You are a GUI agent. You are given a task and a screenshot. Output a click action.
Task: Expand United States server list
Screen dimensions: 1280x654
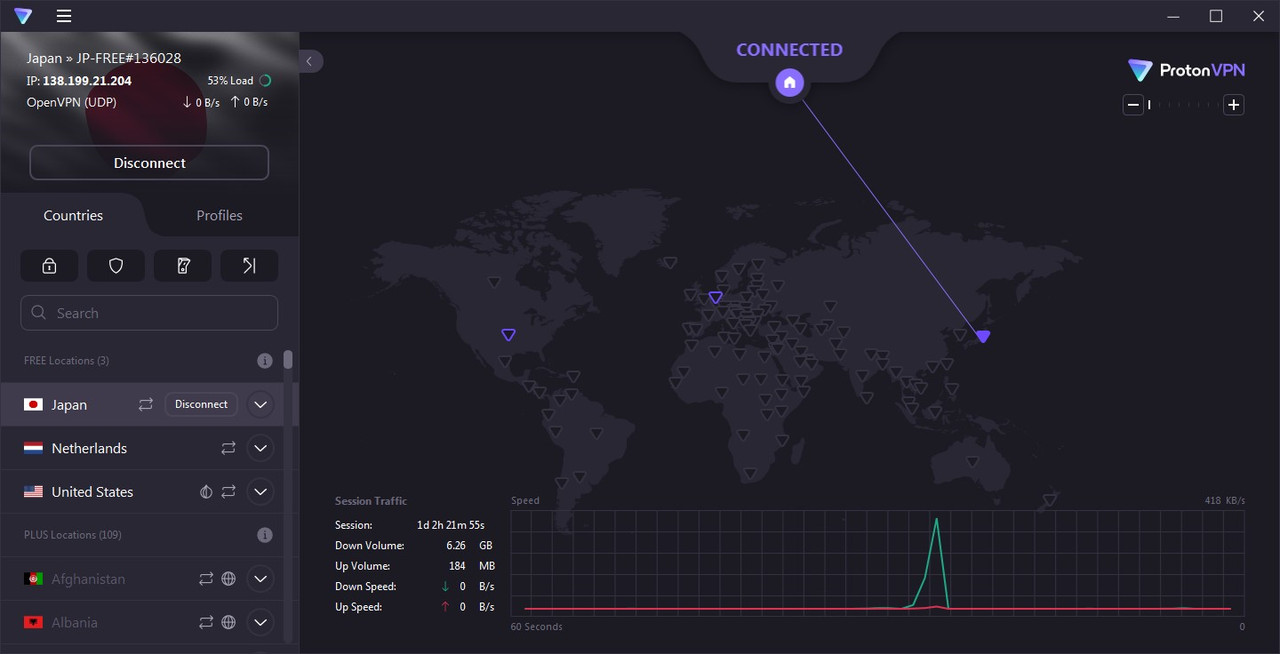[260, 492]
